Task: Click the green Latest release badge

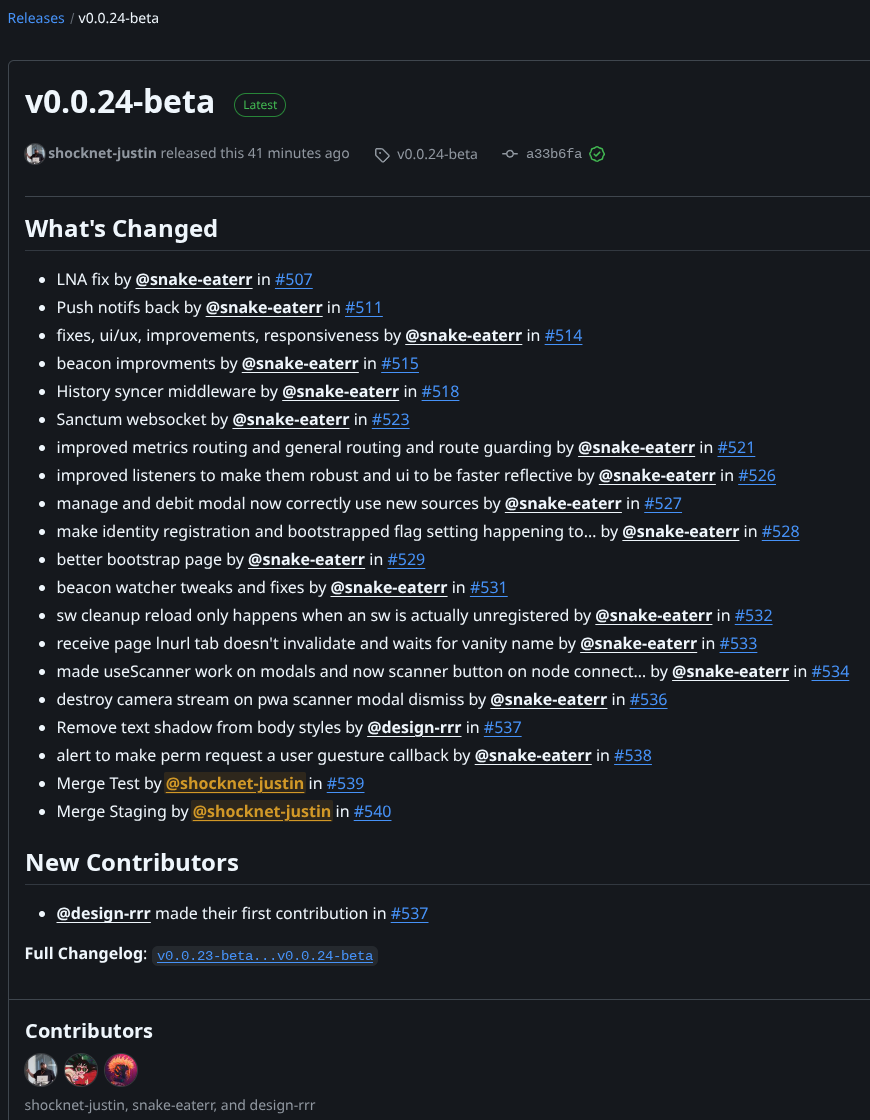Action: [260, 104]
